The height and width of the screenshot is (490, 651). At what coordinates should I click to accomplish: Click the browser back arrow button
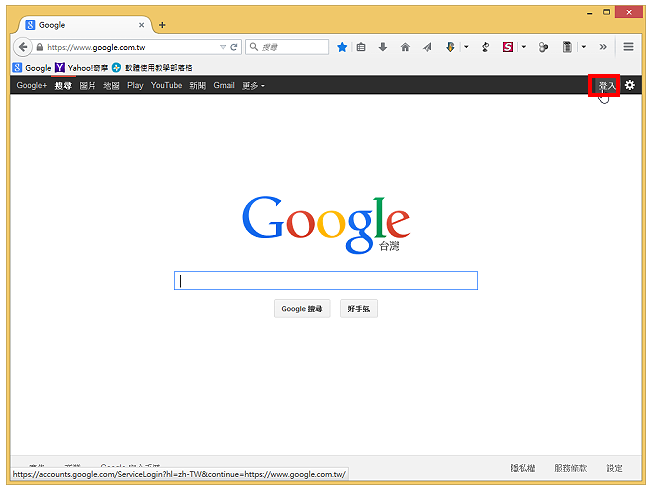coord(23,47)
